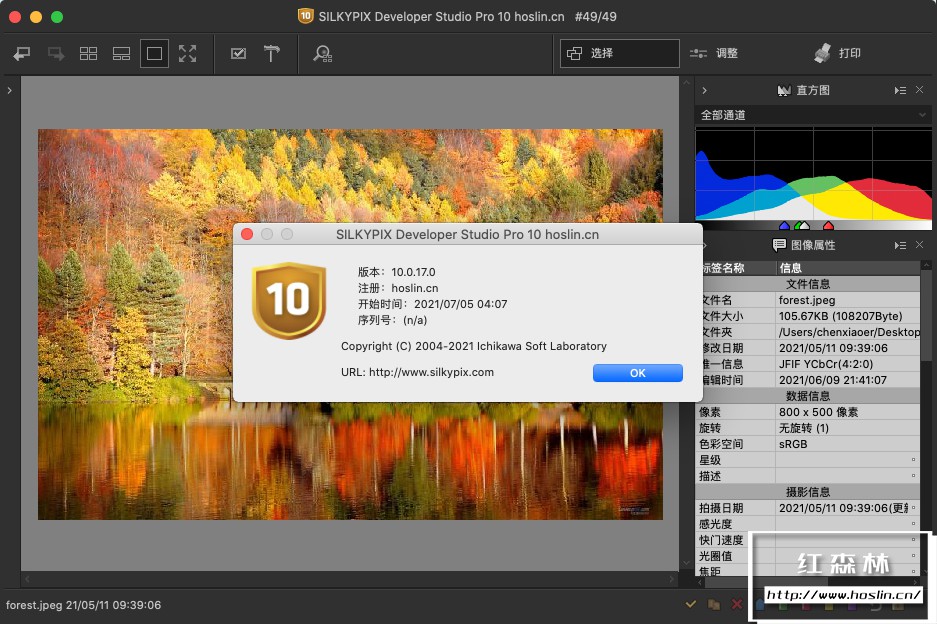Enter full screen preview mode
This screenshot has width=937, height=624.
coord(187,54)
